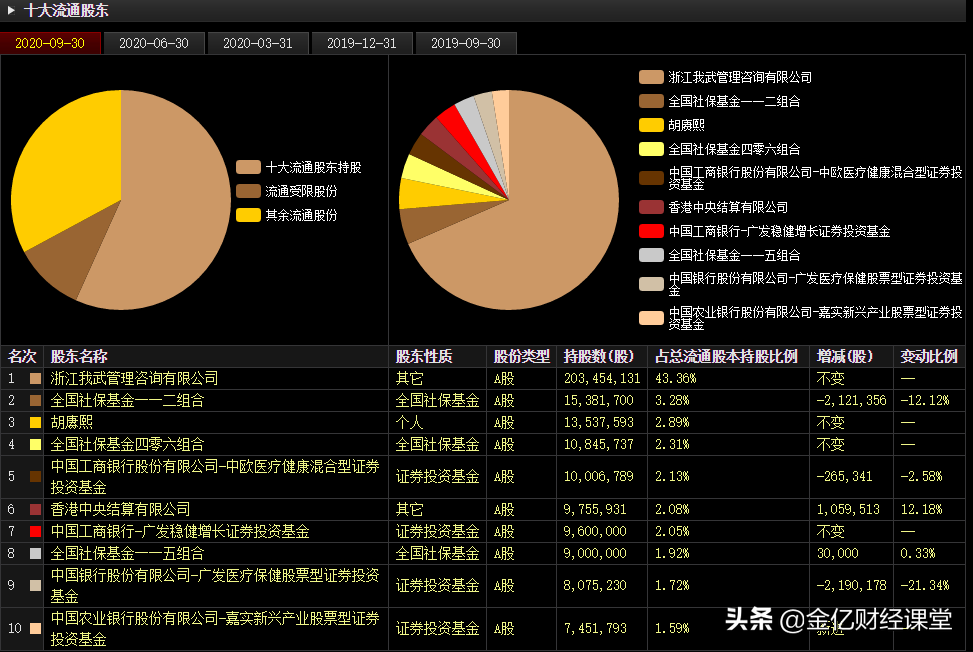Sort by 占总流通股本持股比例 header
The image size is (973, 652).
point(726,357)
